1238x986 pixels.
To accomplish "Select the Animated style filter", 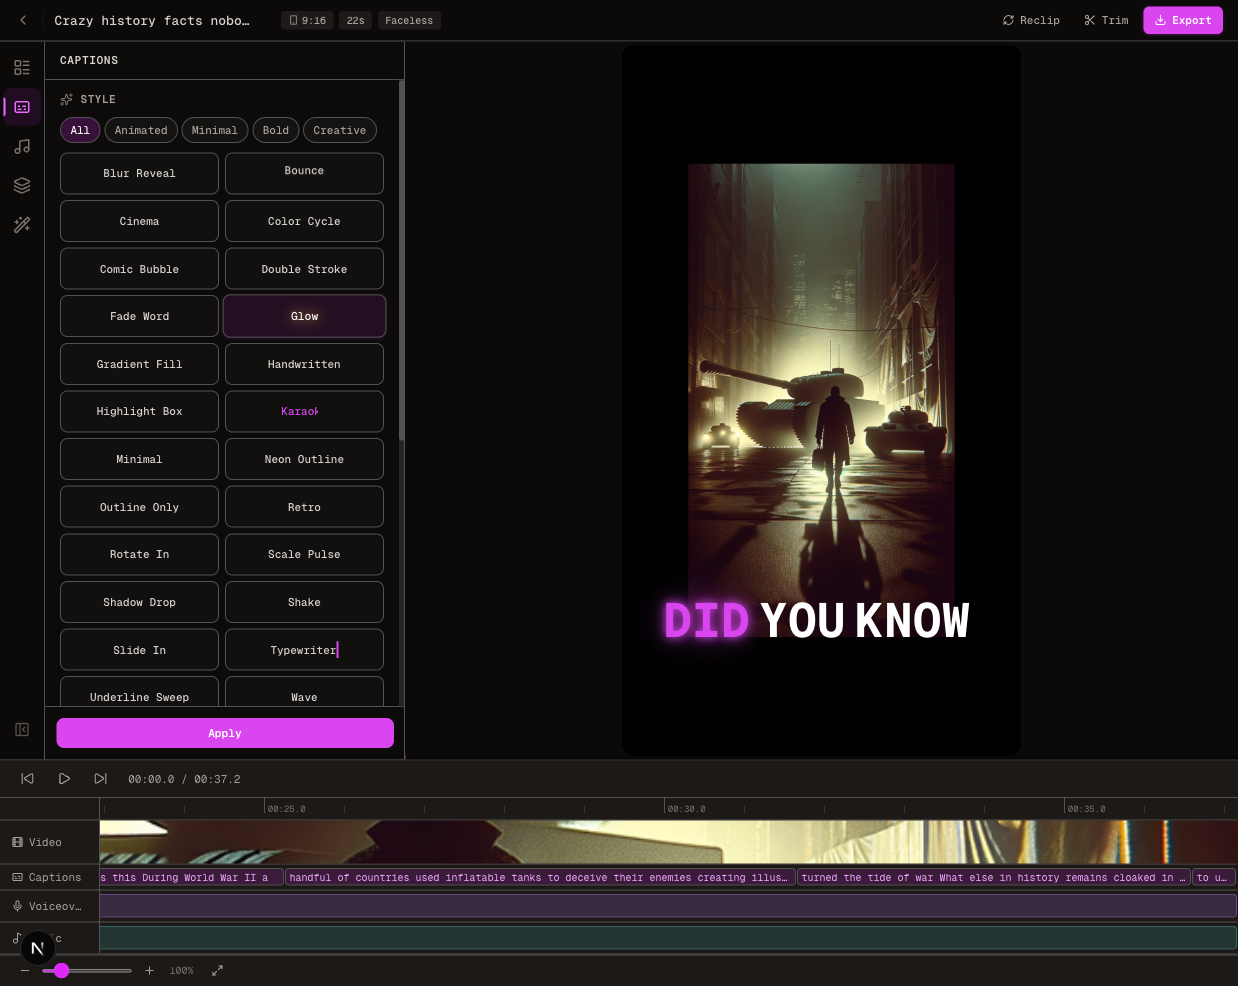I will [x=141, y=130].
